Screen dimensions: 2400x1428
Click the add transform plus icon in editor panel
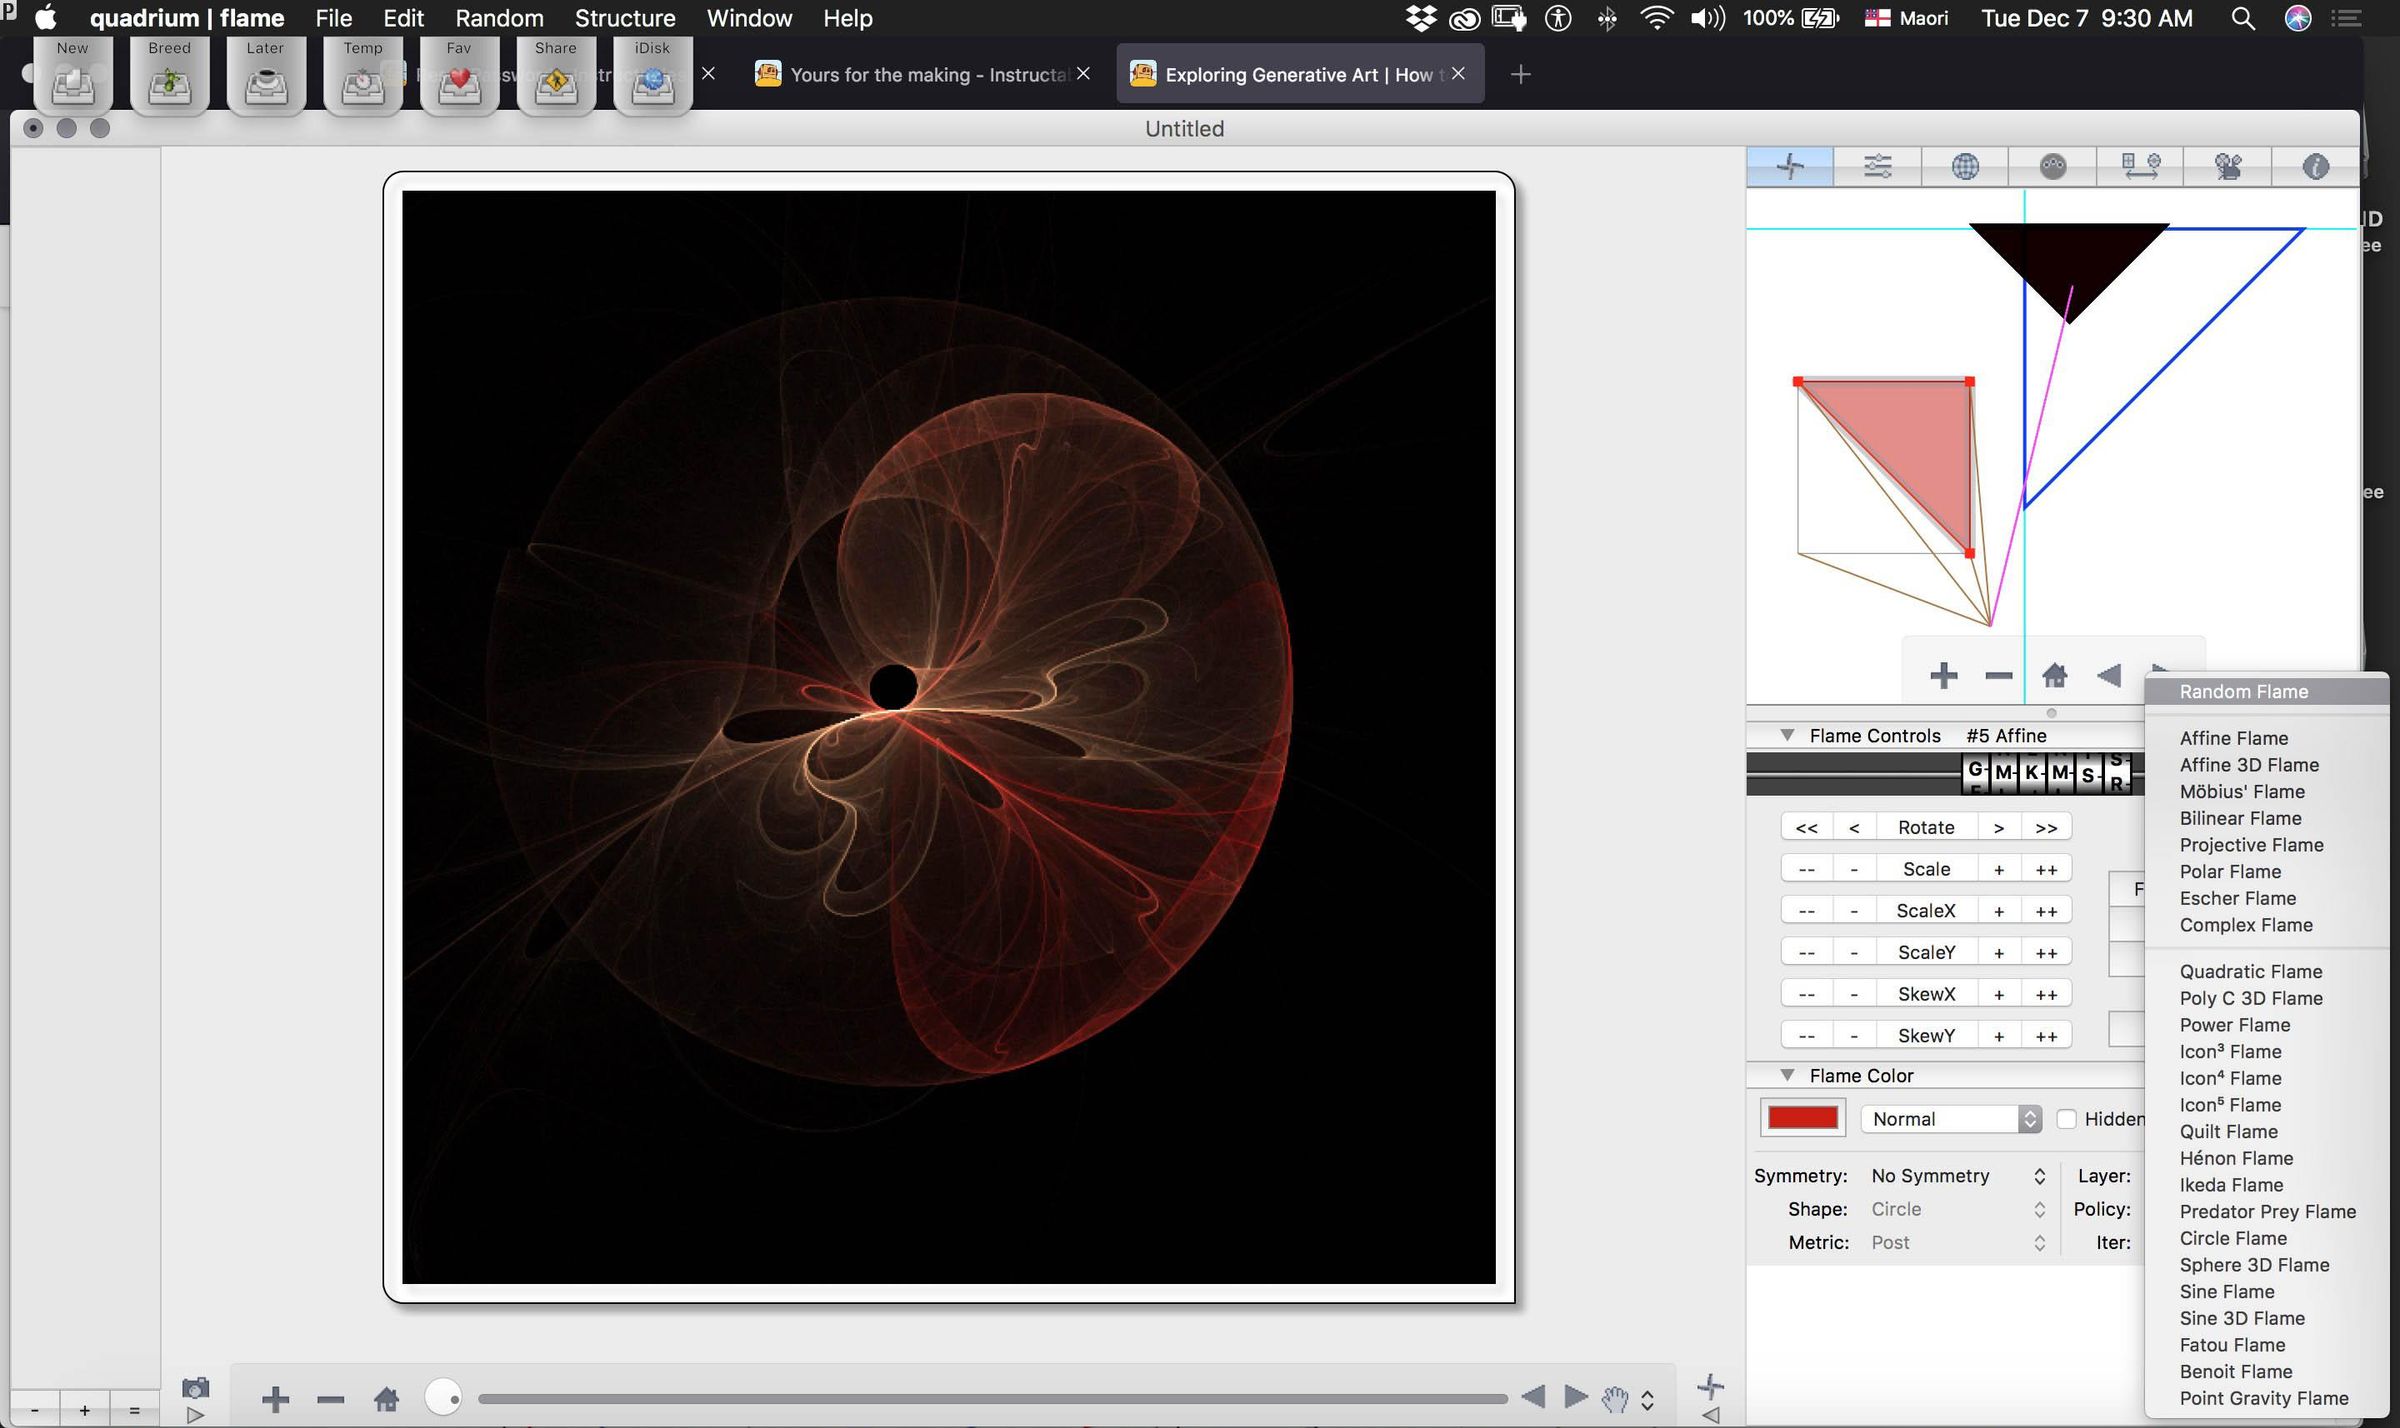(x=1944, y=675)
